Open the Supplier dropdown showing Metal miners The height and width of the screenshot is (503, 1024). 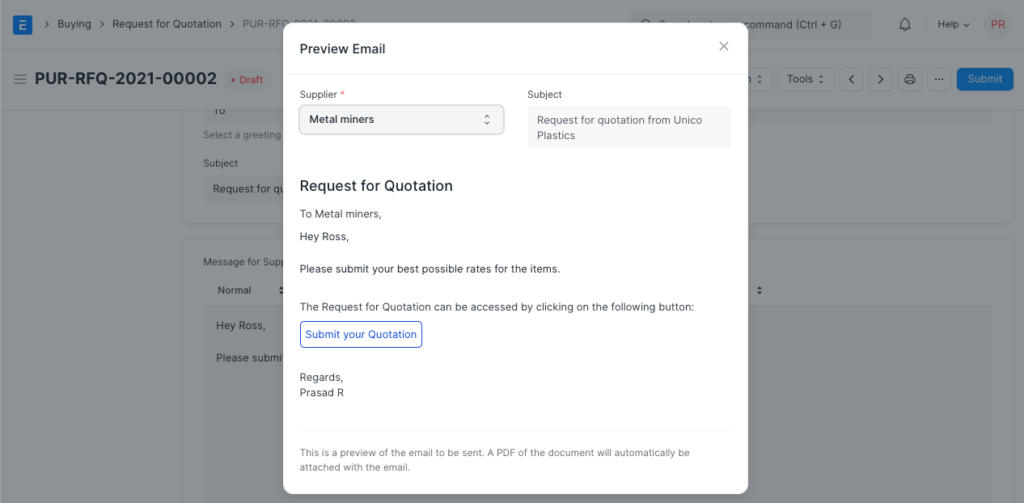tap(401, 120)
